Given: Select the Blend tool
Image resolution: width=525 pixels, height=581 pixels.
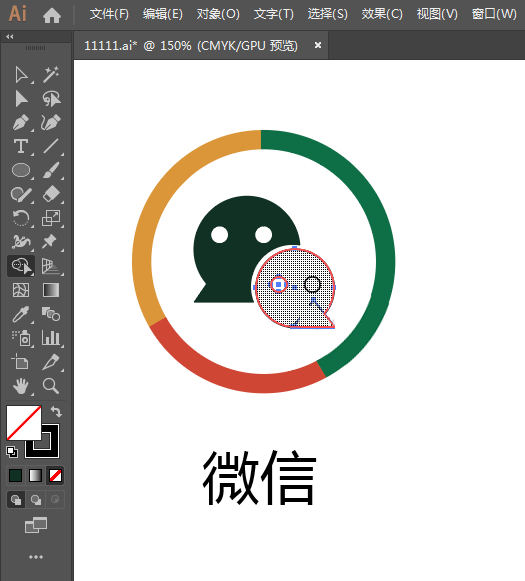Looking at the screenshot, I should (x=51, y=314).
